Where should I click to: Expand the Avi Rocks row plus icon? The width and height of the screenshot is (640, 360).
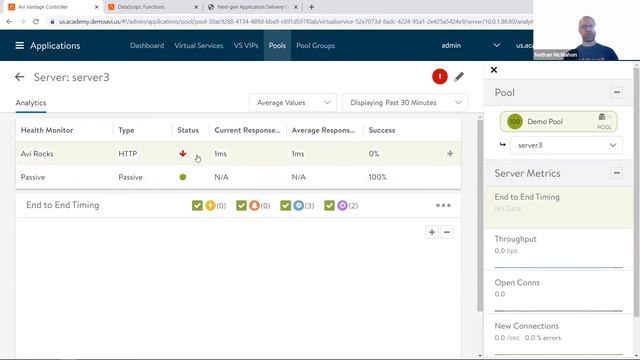point(450,153)
